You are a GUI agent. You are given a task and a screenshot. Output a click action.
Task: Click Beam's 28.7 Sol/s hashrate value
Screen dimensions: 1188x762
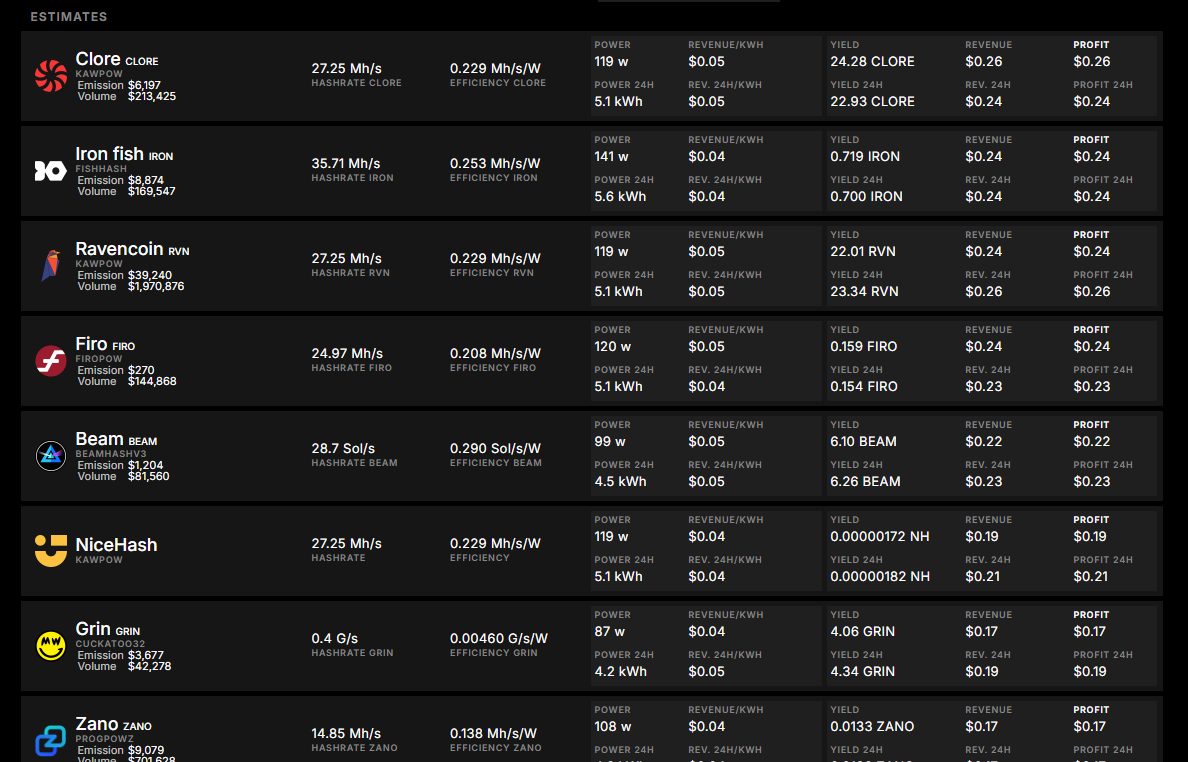tap(340, 449)
